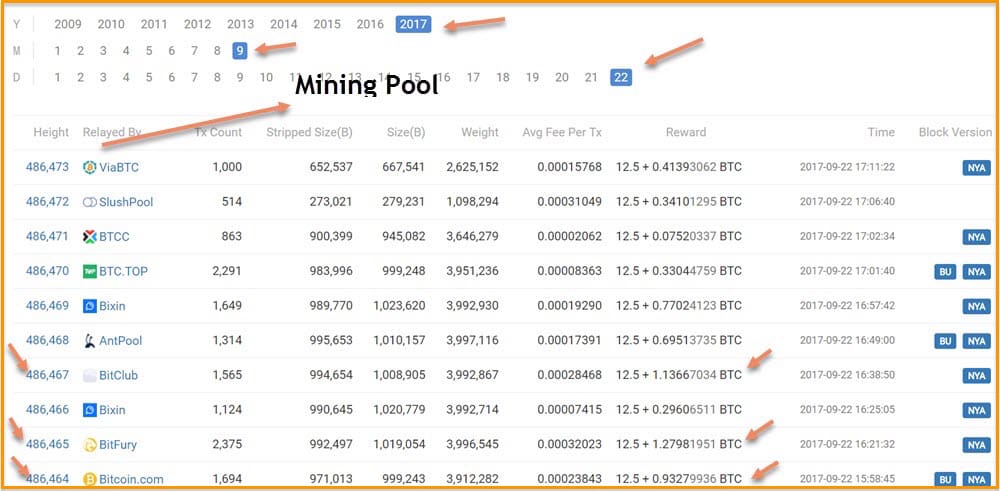Click the BTCC pool logo icon
This screenshot has height=491, width=1000.
(x=90, y=237)
